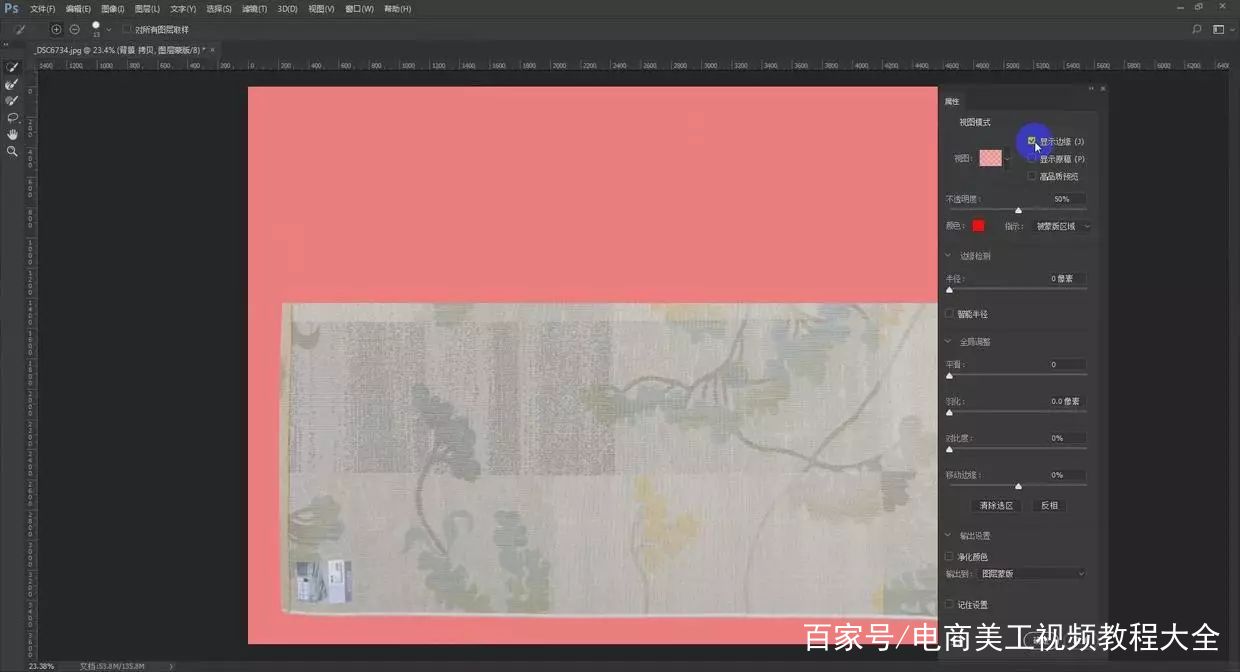Enable the '智能半径' checkbox
Viewport: 1240px width, 672px height.
(x=949, y=314)
